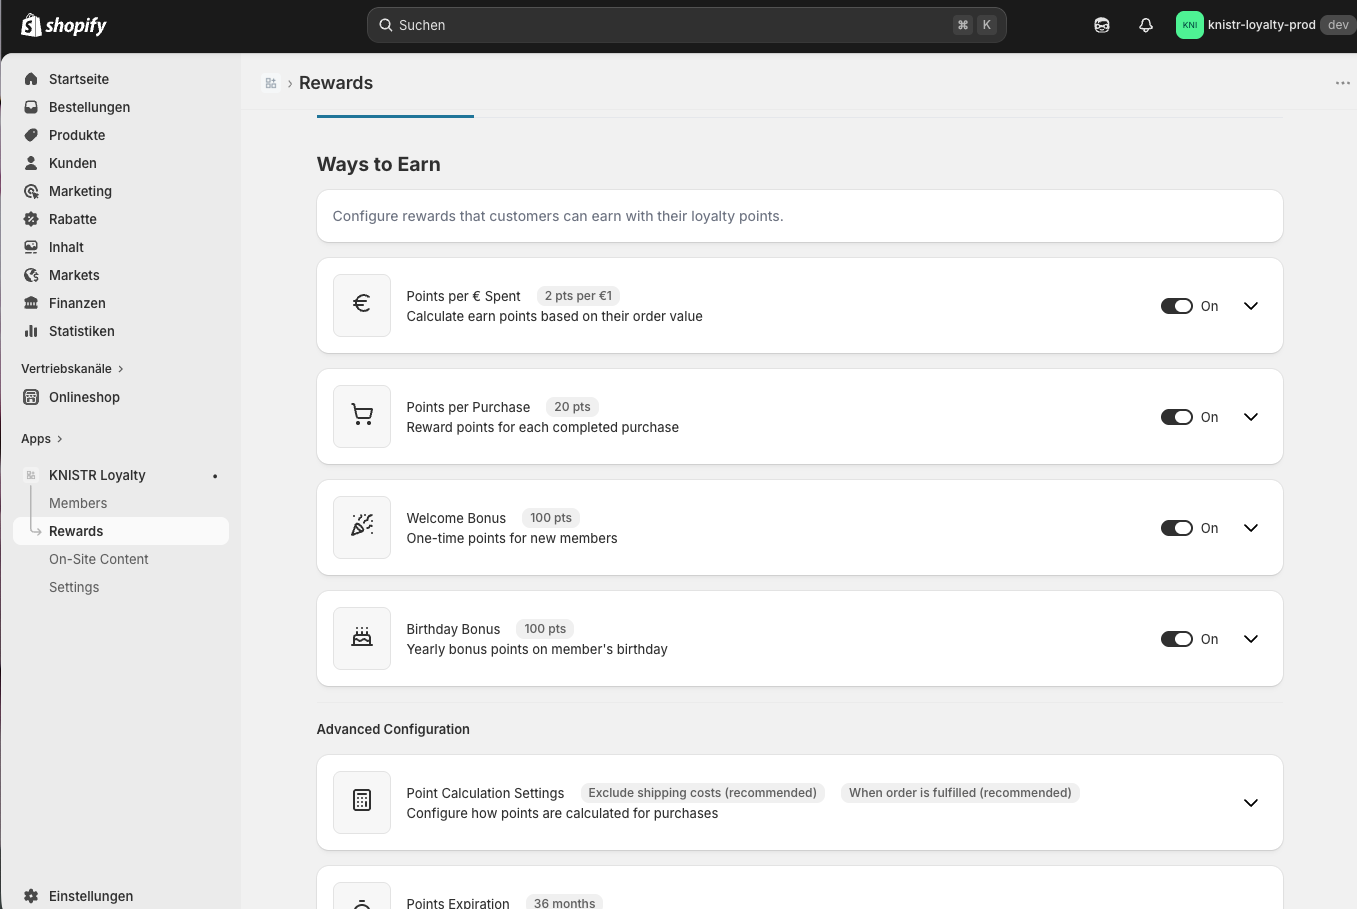Click the KNISTR Loyalty app icon

point(31,475)
